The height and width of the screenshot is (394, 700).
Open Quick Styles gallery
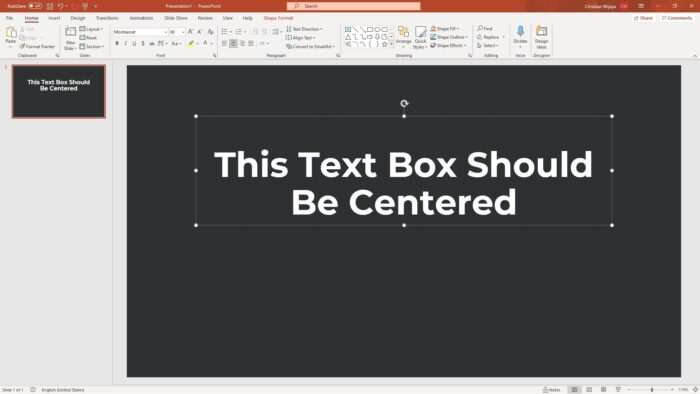coord(420,37)
